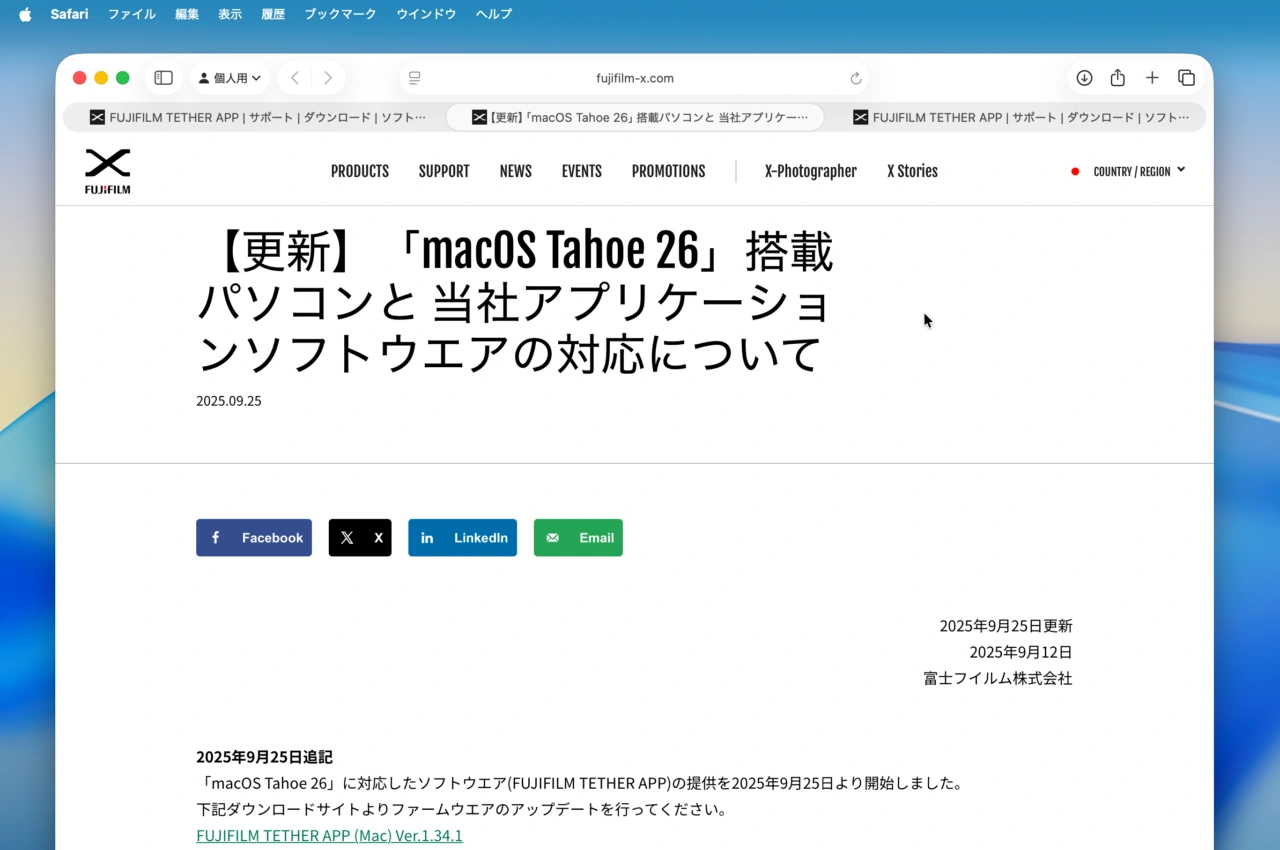The image size is (1280, 850).
Task: Show tab overview with the tabs icon
Action: click(1186, 77)
